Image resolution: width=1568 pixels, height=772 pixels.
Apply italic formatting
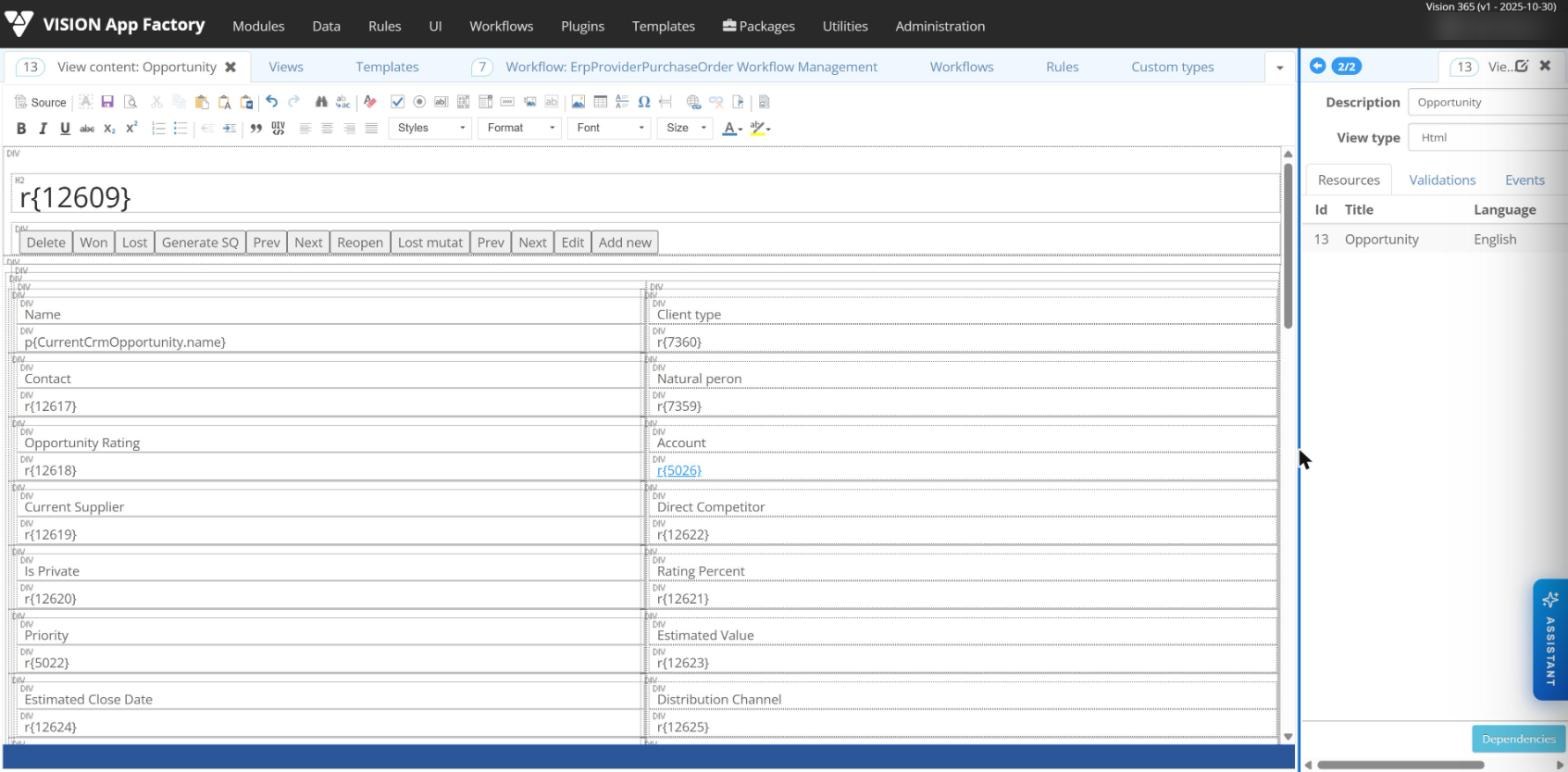pos(43,128)
